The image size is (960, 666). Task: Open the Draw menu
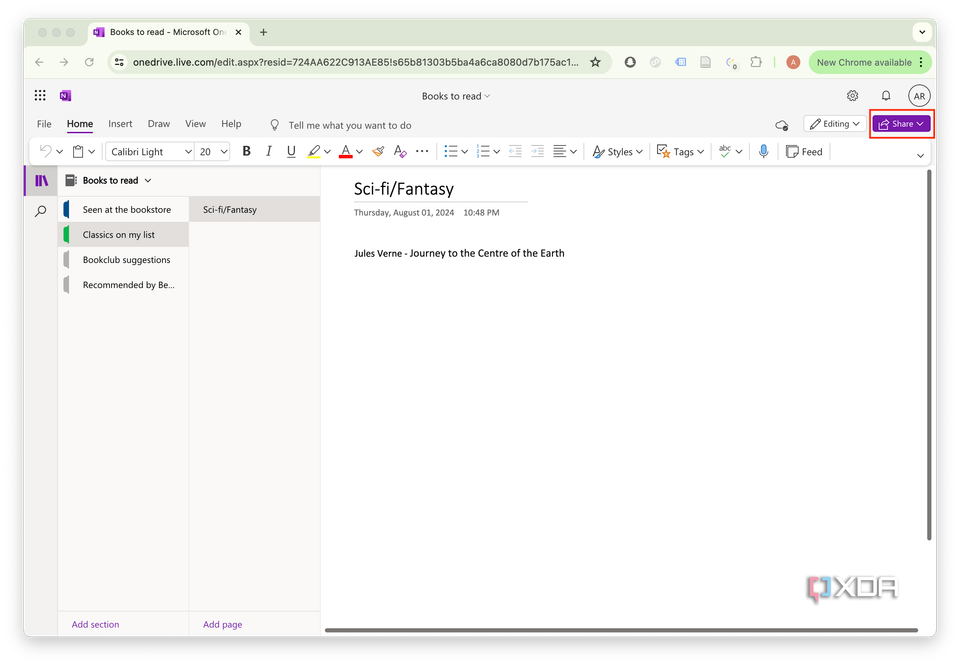click(x=158, y=123)
